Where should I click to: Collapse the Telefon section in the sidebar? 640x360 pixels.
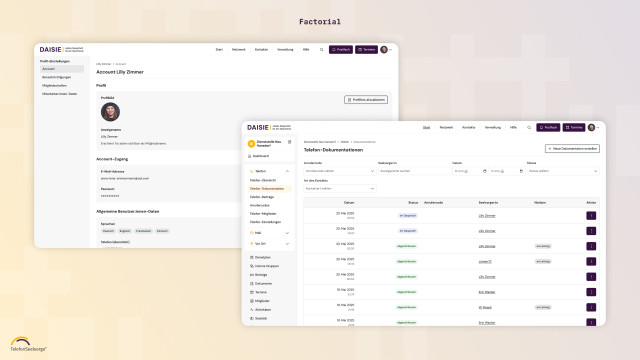pos(287,171)
